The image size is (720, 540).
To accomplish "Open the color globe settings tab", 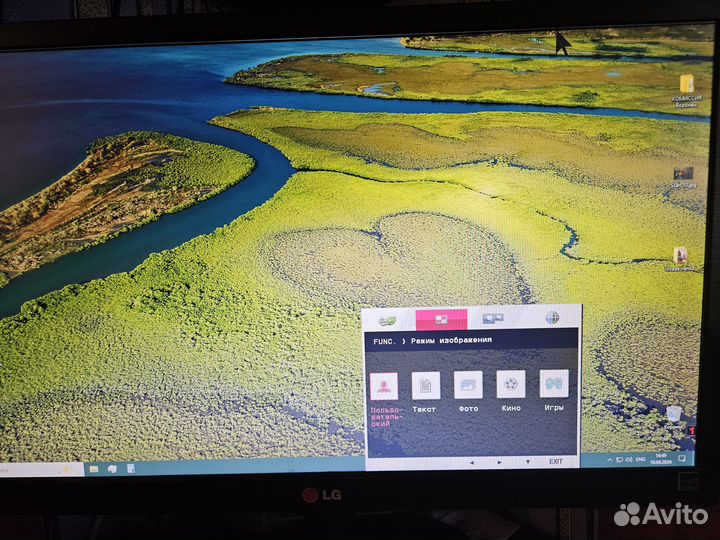I will pos(551,318).
